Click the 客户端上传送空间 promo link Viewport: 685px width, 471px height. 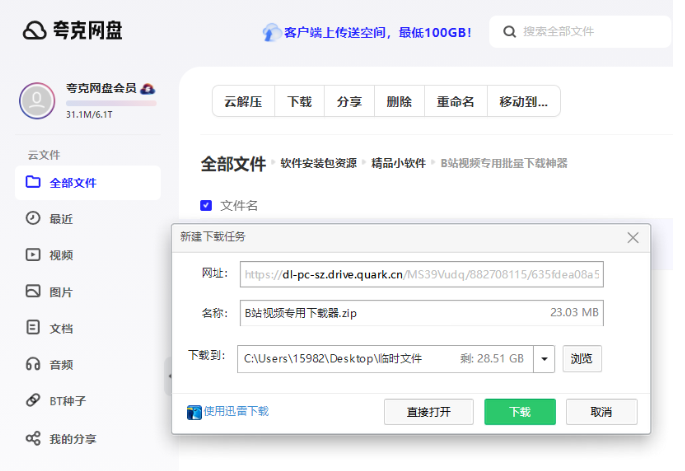[377, 32]
